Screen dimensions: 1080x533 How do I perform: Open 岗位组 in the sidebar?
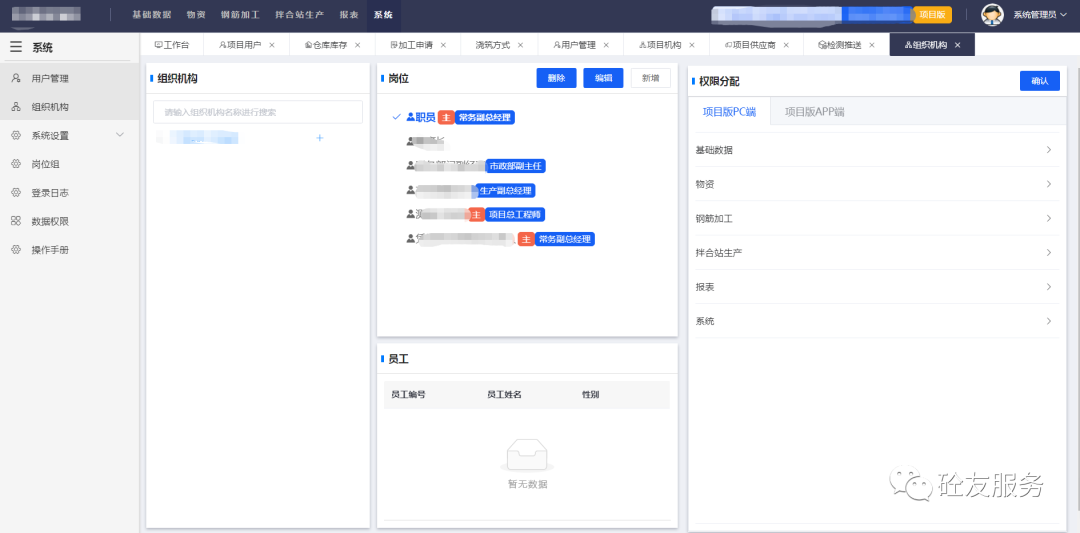tap(45, 164)
